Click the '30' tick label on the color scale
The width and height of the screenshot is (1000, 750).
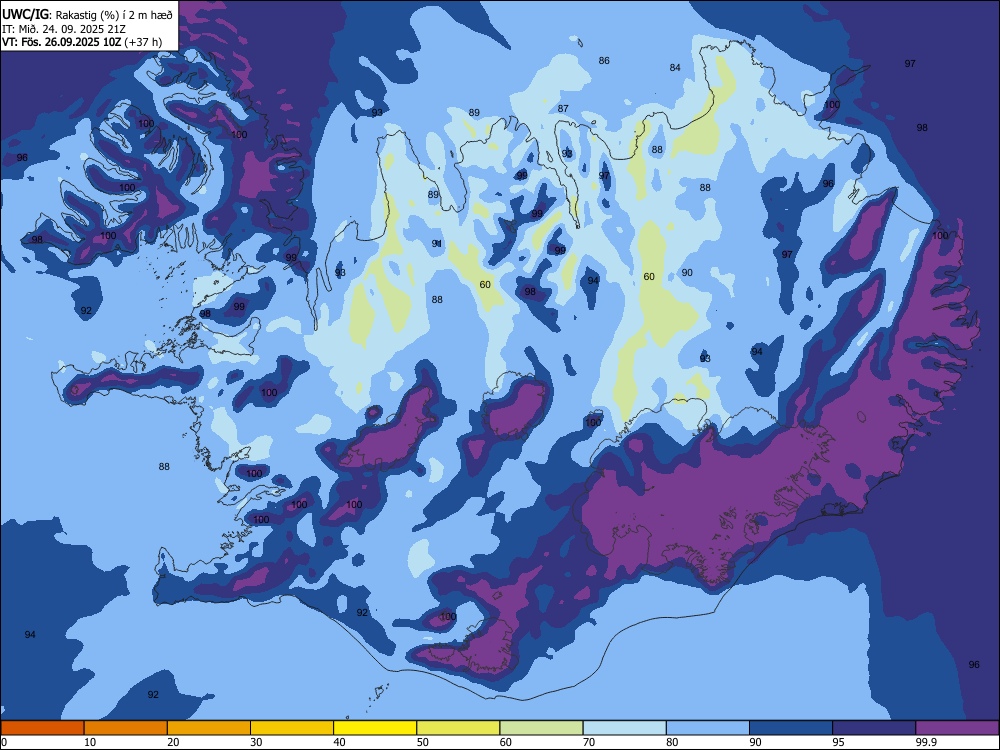[256, 742]
